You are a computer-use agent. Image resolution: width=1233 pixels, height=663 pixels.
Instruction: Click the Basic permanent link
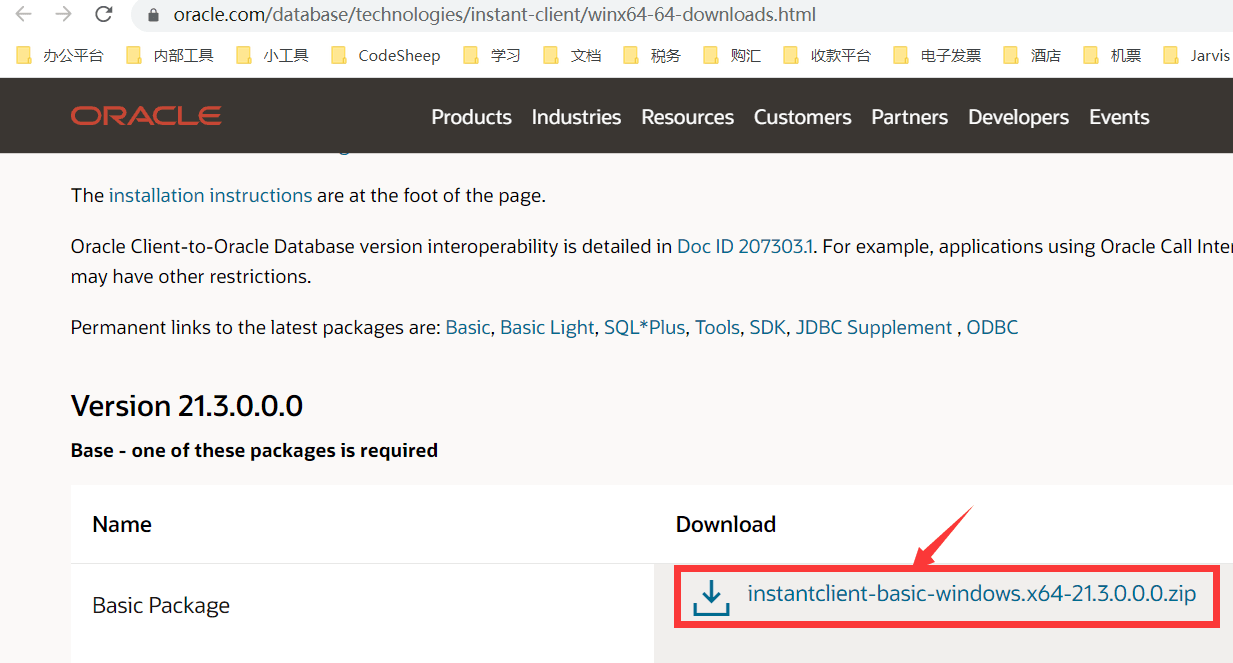coord(468,327)
